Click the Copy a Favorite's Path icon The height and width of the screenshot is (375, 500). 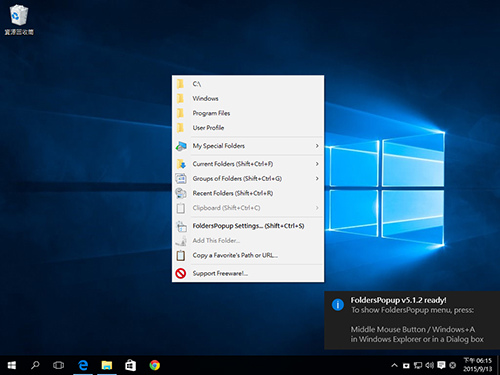[181, 255]
